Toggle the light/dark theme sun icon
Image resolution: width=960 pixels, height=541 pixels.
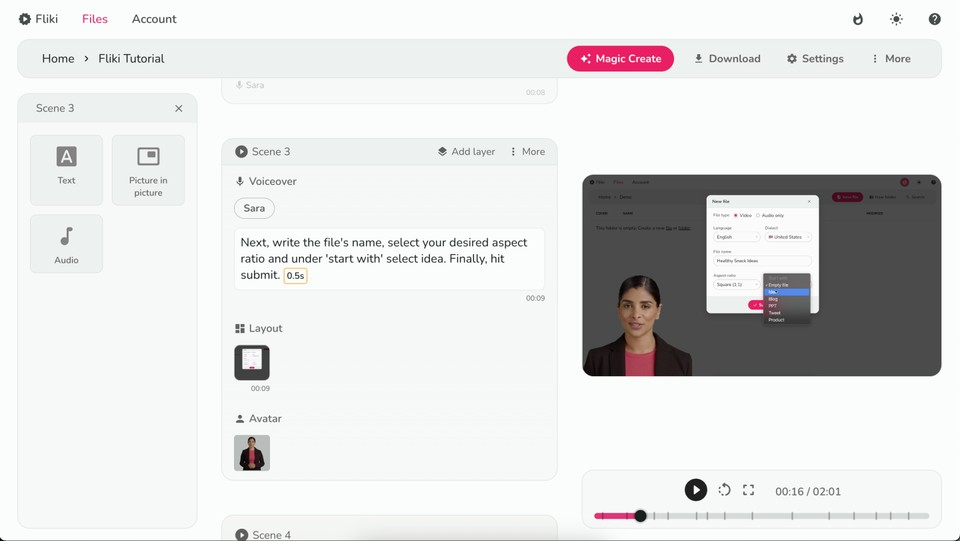(896, 19)
